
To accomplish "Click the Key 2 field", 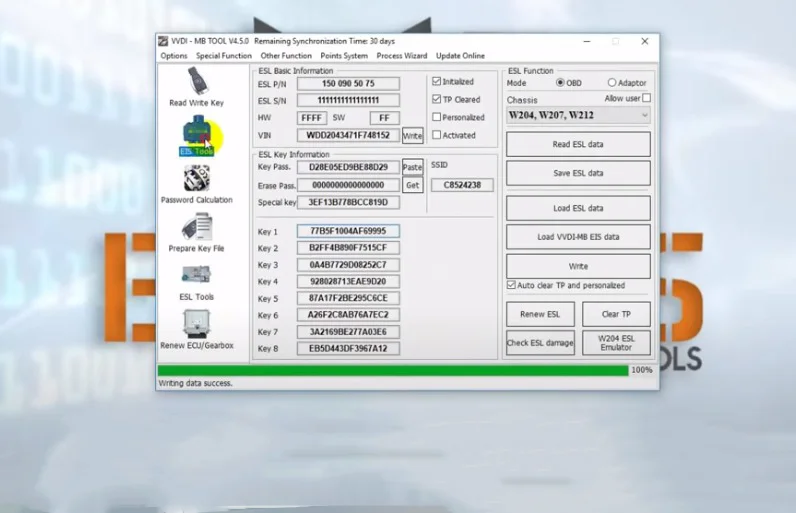I will [348, 248].
